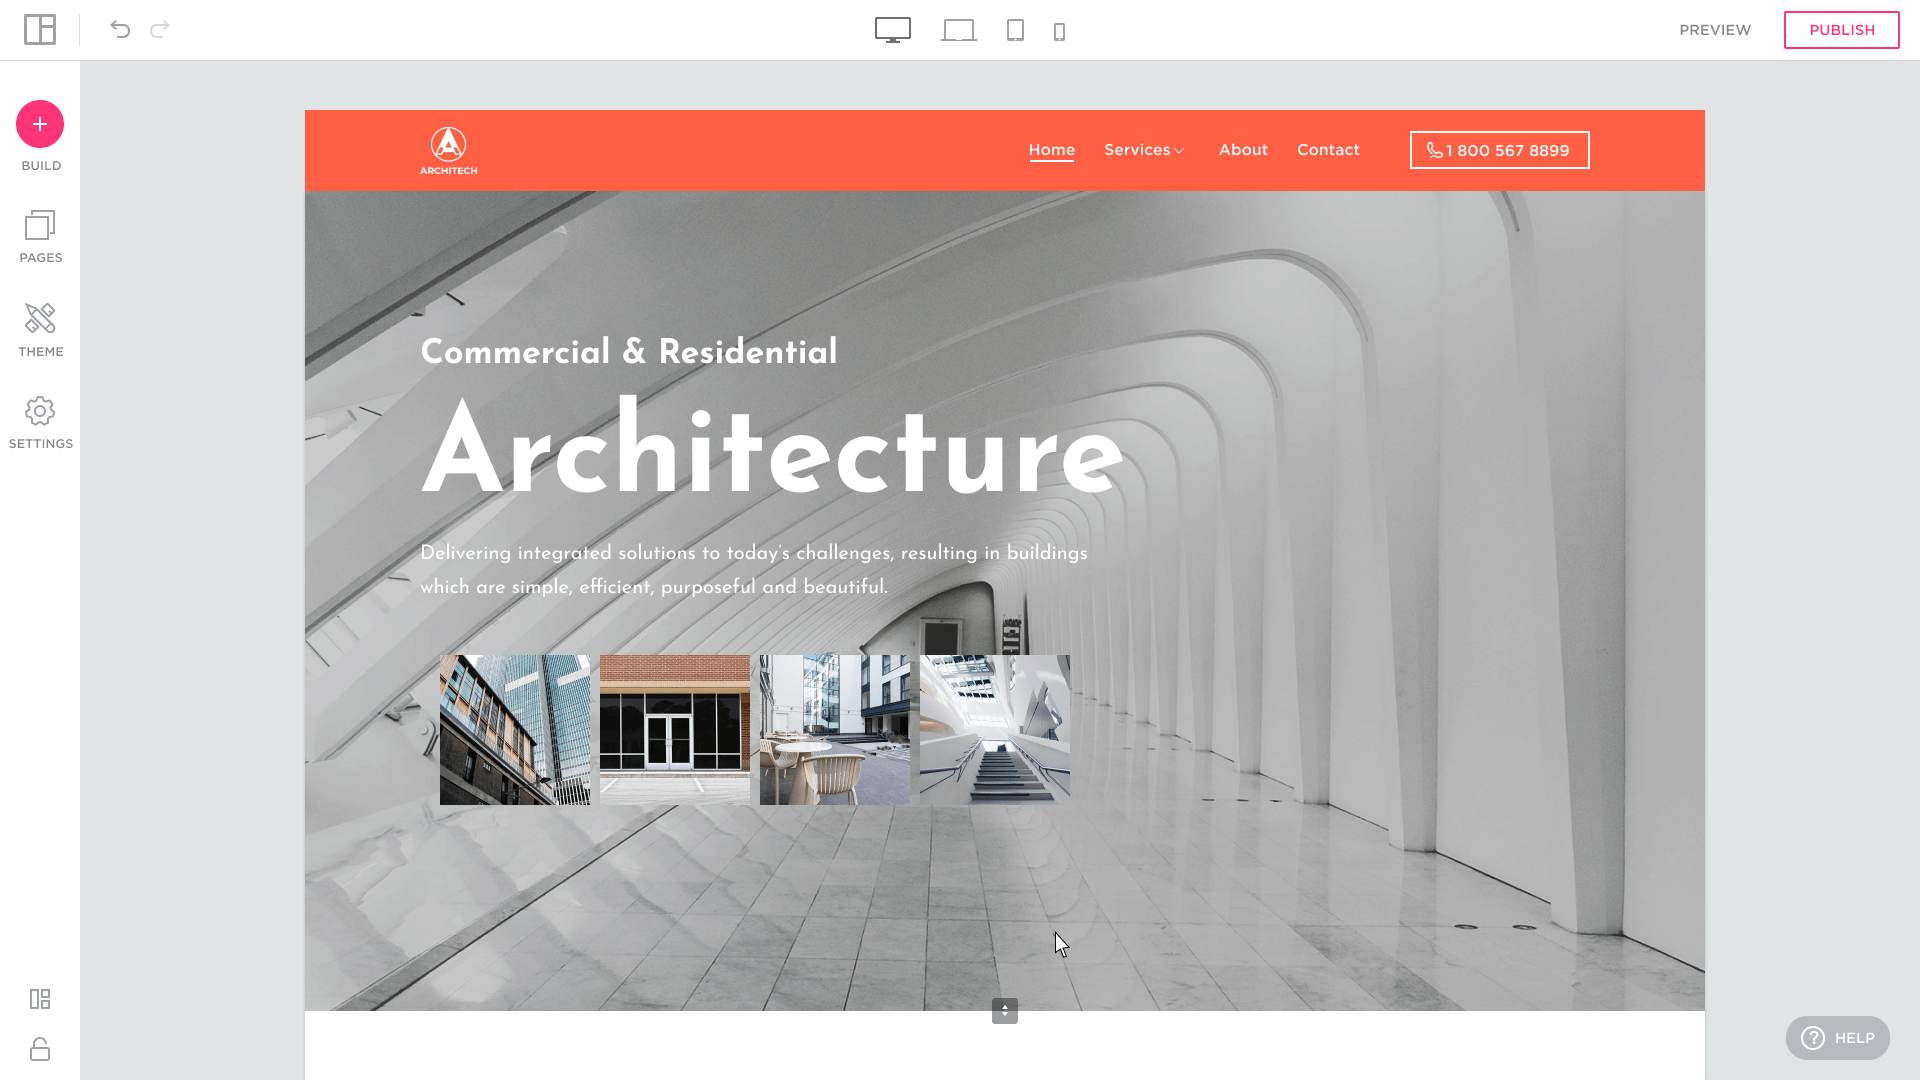Expand the Services navigation dropdown
This screenshot has height=1080, width=1920.
(x=1144, y=150)
